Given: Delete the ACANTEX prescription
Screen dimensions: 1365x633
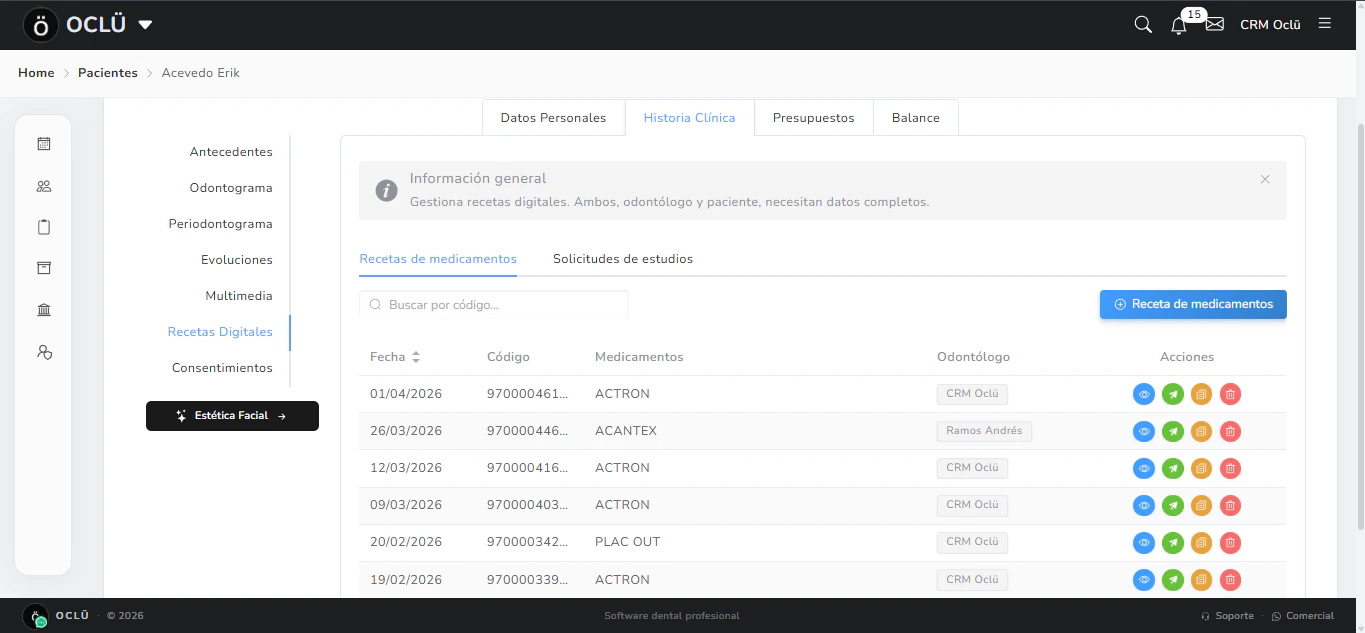Looking at the screenshot, I should [1231, 431].
